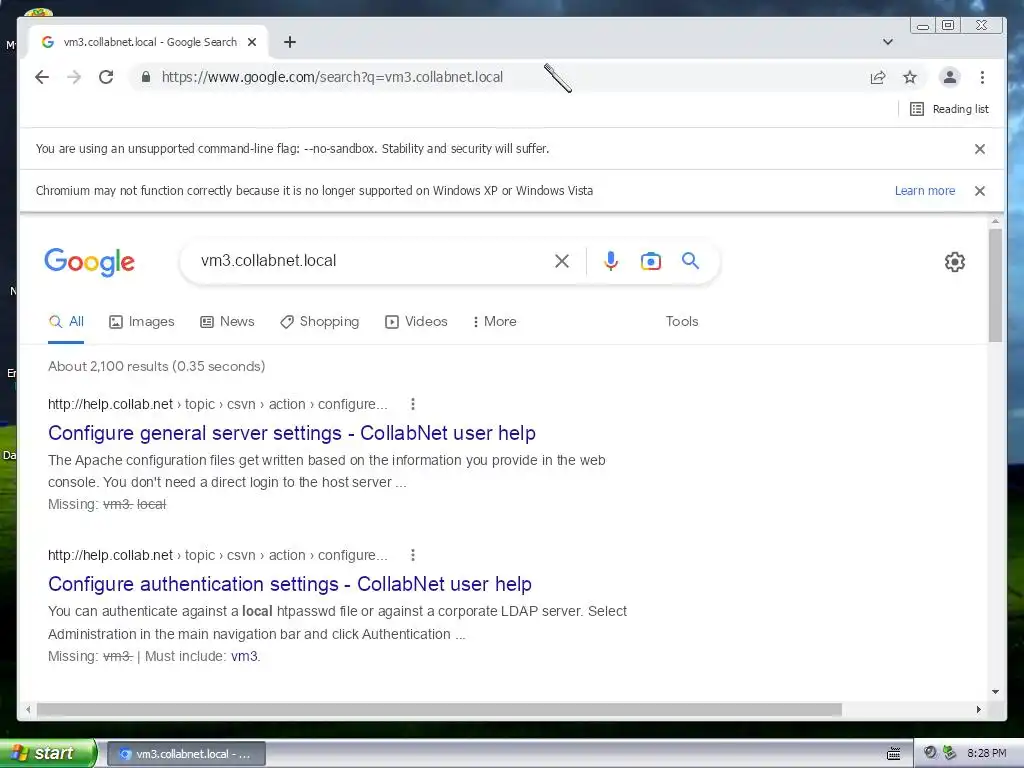
Task: Open the Reading list
Action: pyautogui.click(x=950, y=109)
